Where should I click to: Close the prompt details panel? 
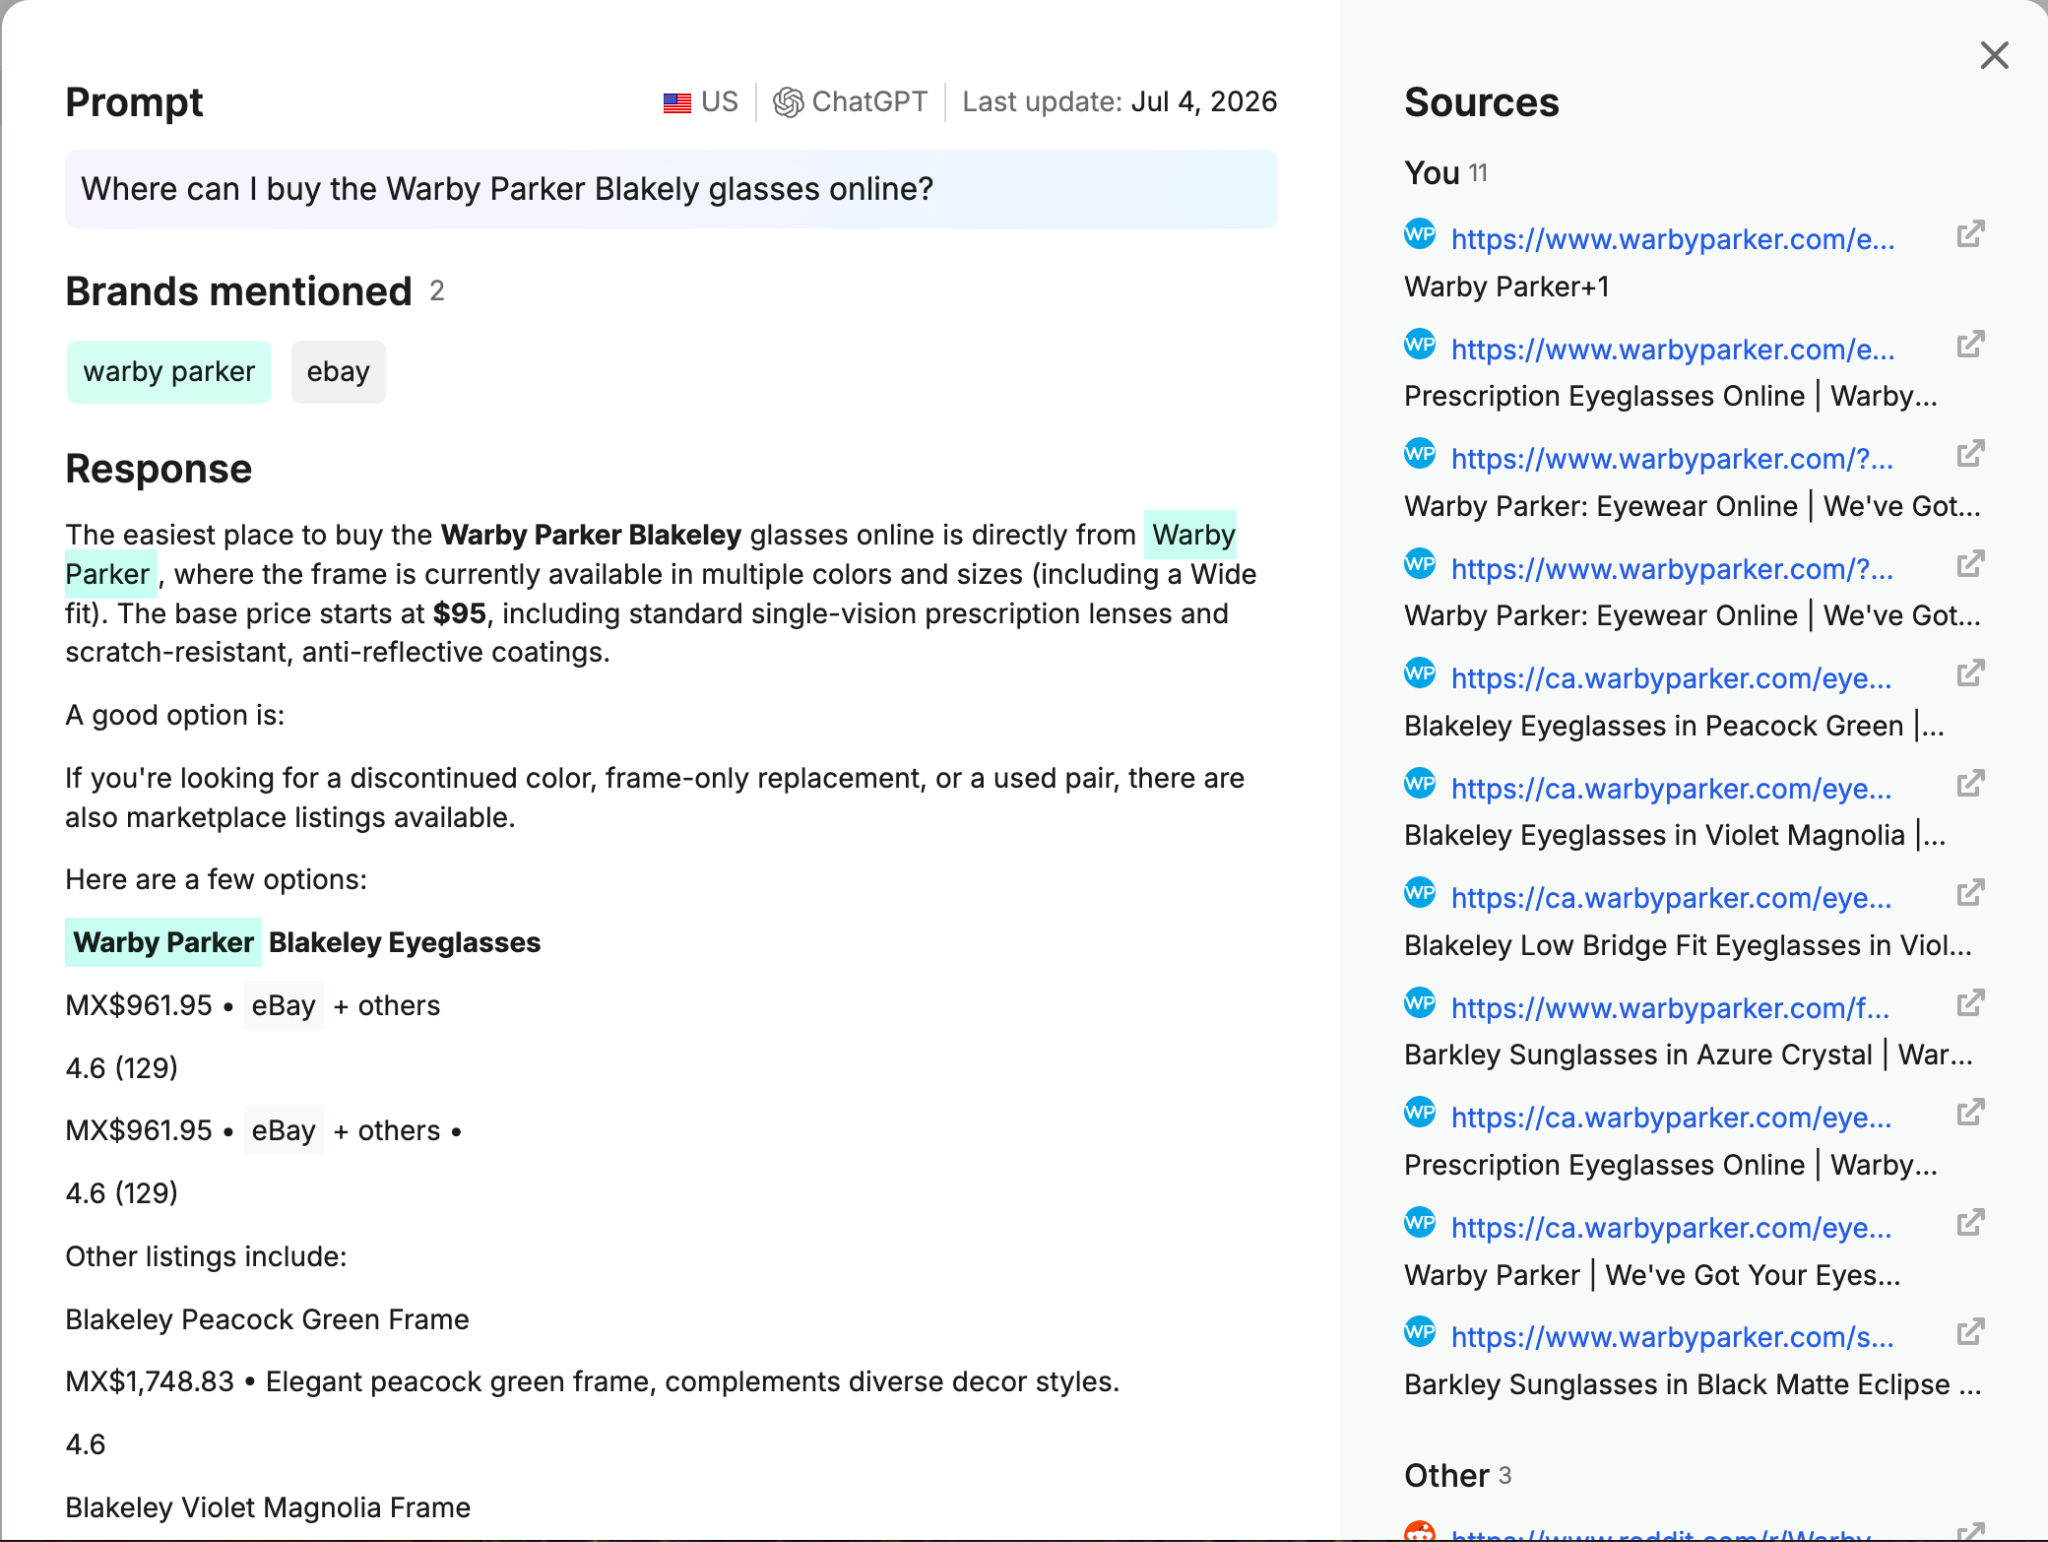(x=1994, y=55)
